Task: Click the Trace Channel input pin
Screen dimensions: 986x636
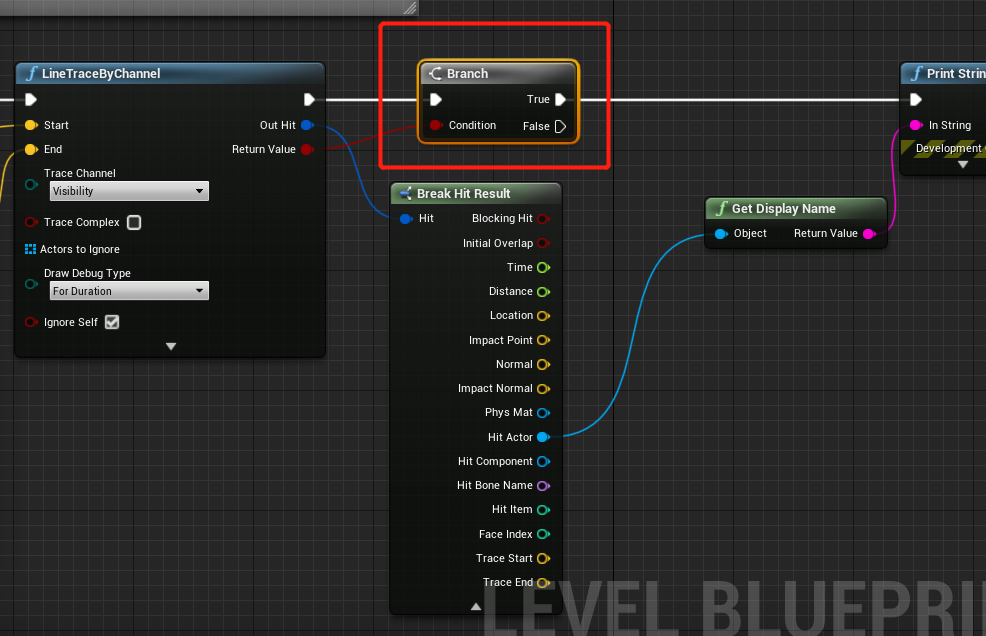Action: click(x=31, y=184)
